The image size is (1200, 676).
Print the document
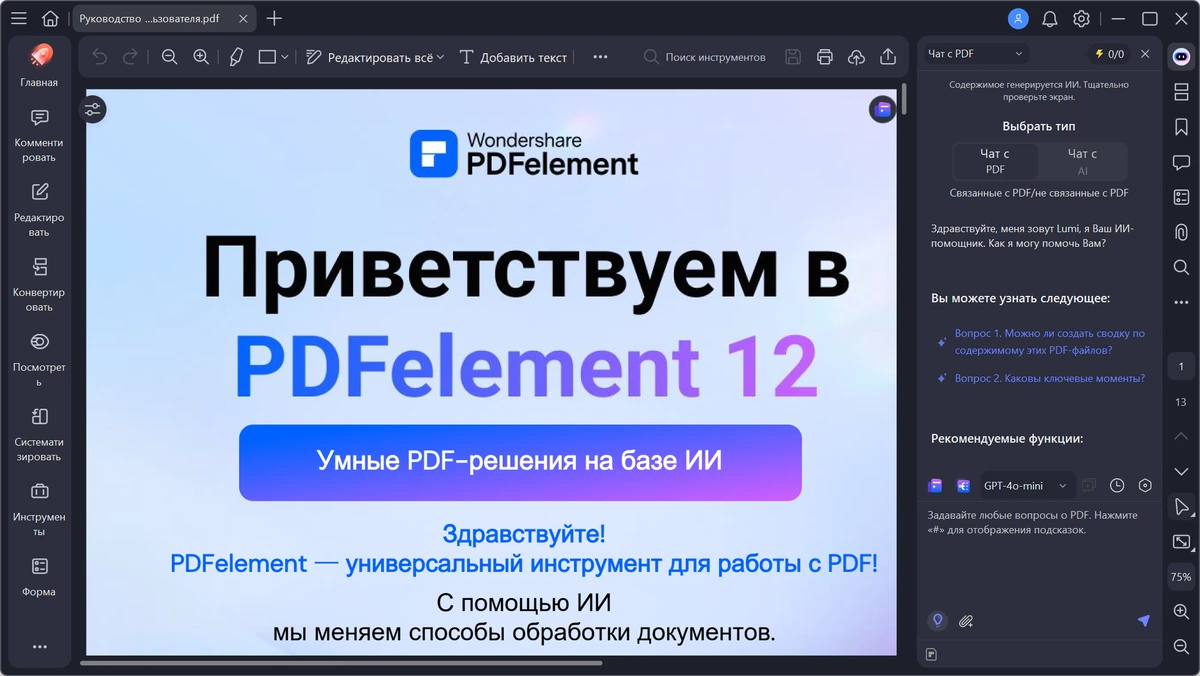824,57
